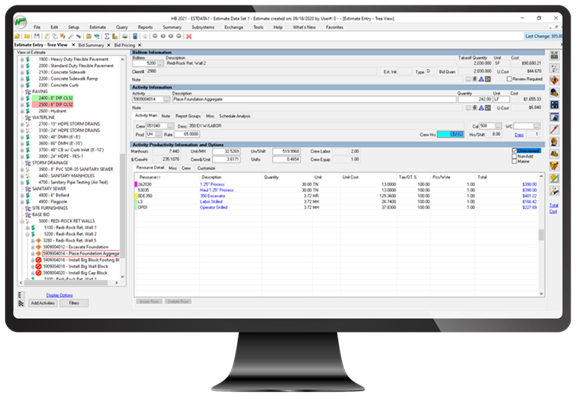Collapse the 5000 REDI-ROCK RET WALLS node
Viewport: 576px width, 397px height.
(x=22, y=221)
